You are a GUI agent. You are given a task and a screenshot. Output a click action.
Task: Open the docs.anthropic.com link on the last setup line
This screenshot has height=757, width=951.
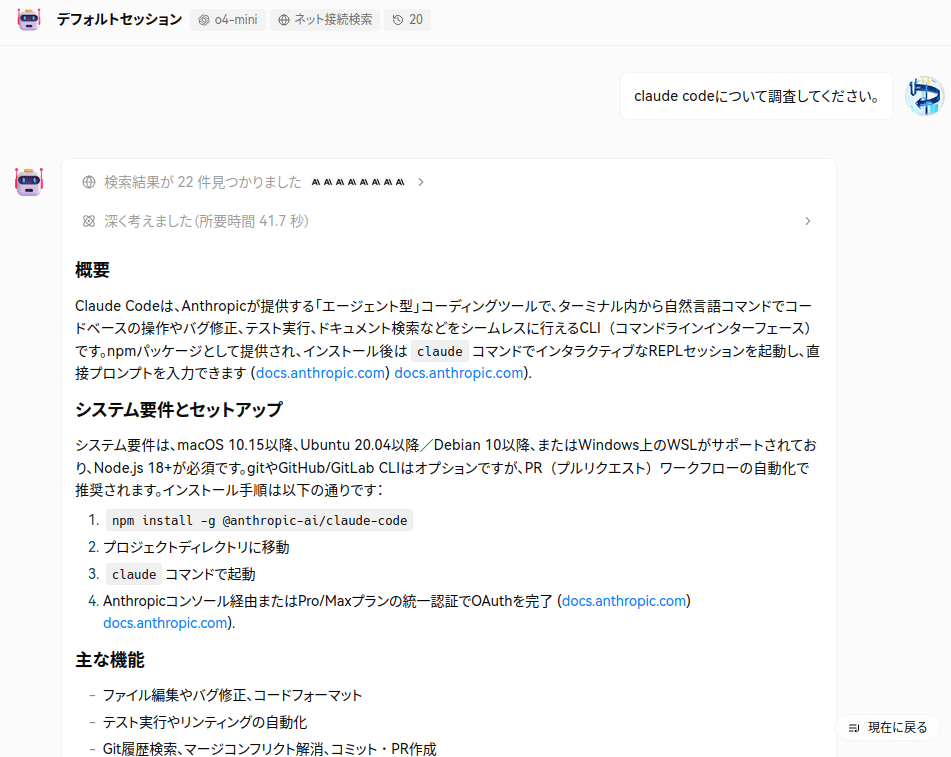pos(165,623)
